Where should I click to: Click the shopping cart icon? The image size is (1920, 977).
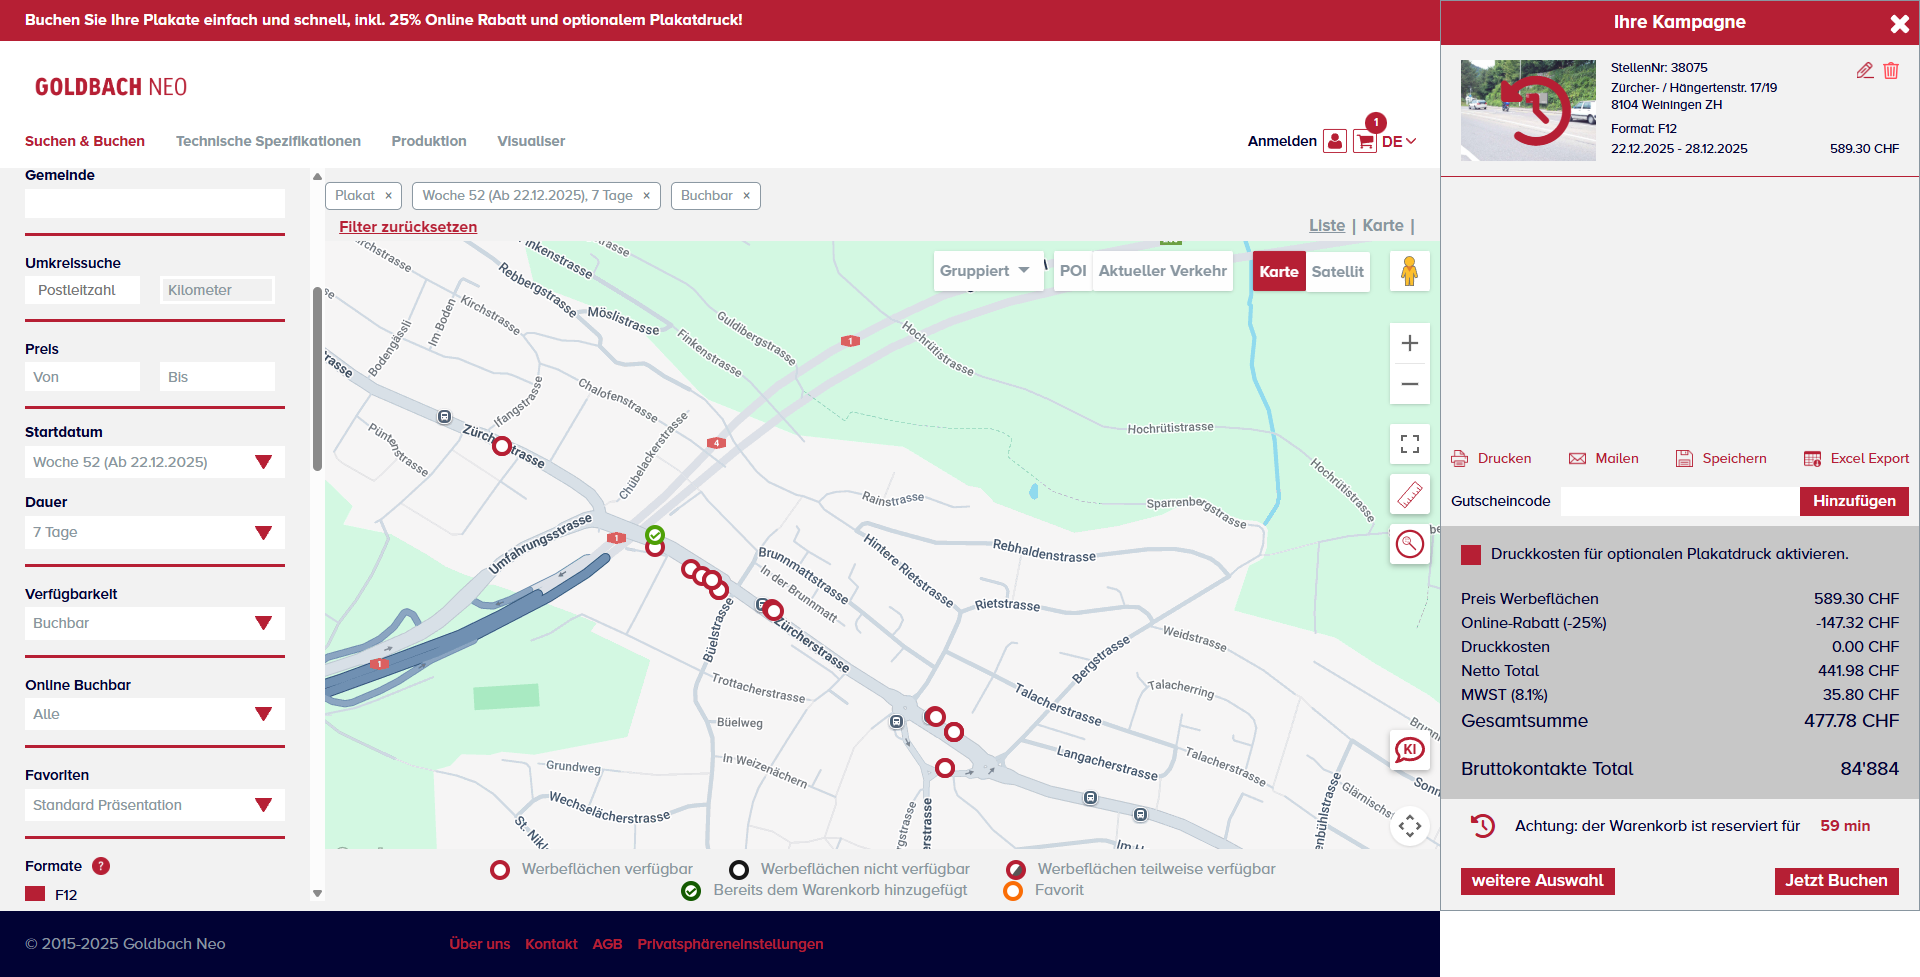click(1364, 142)
